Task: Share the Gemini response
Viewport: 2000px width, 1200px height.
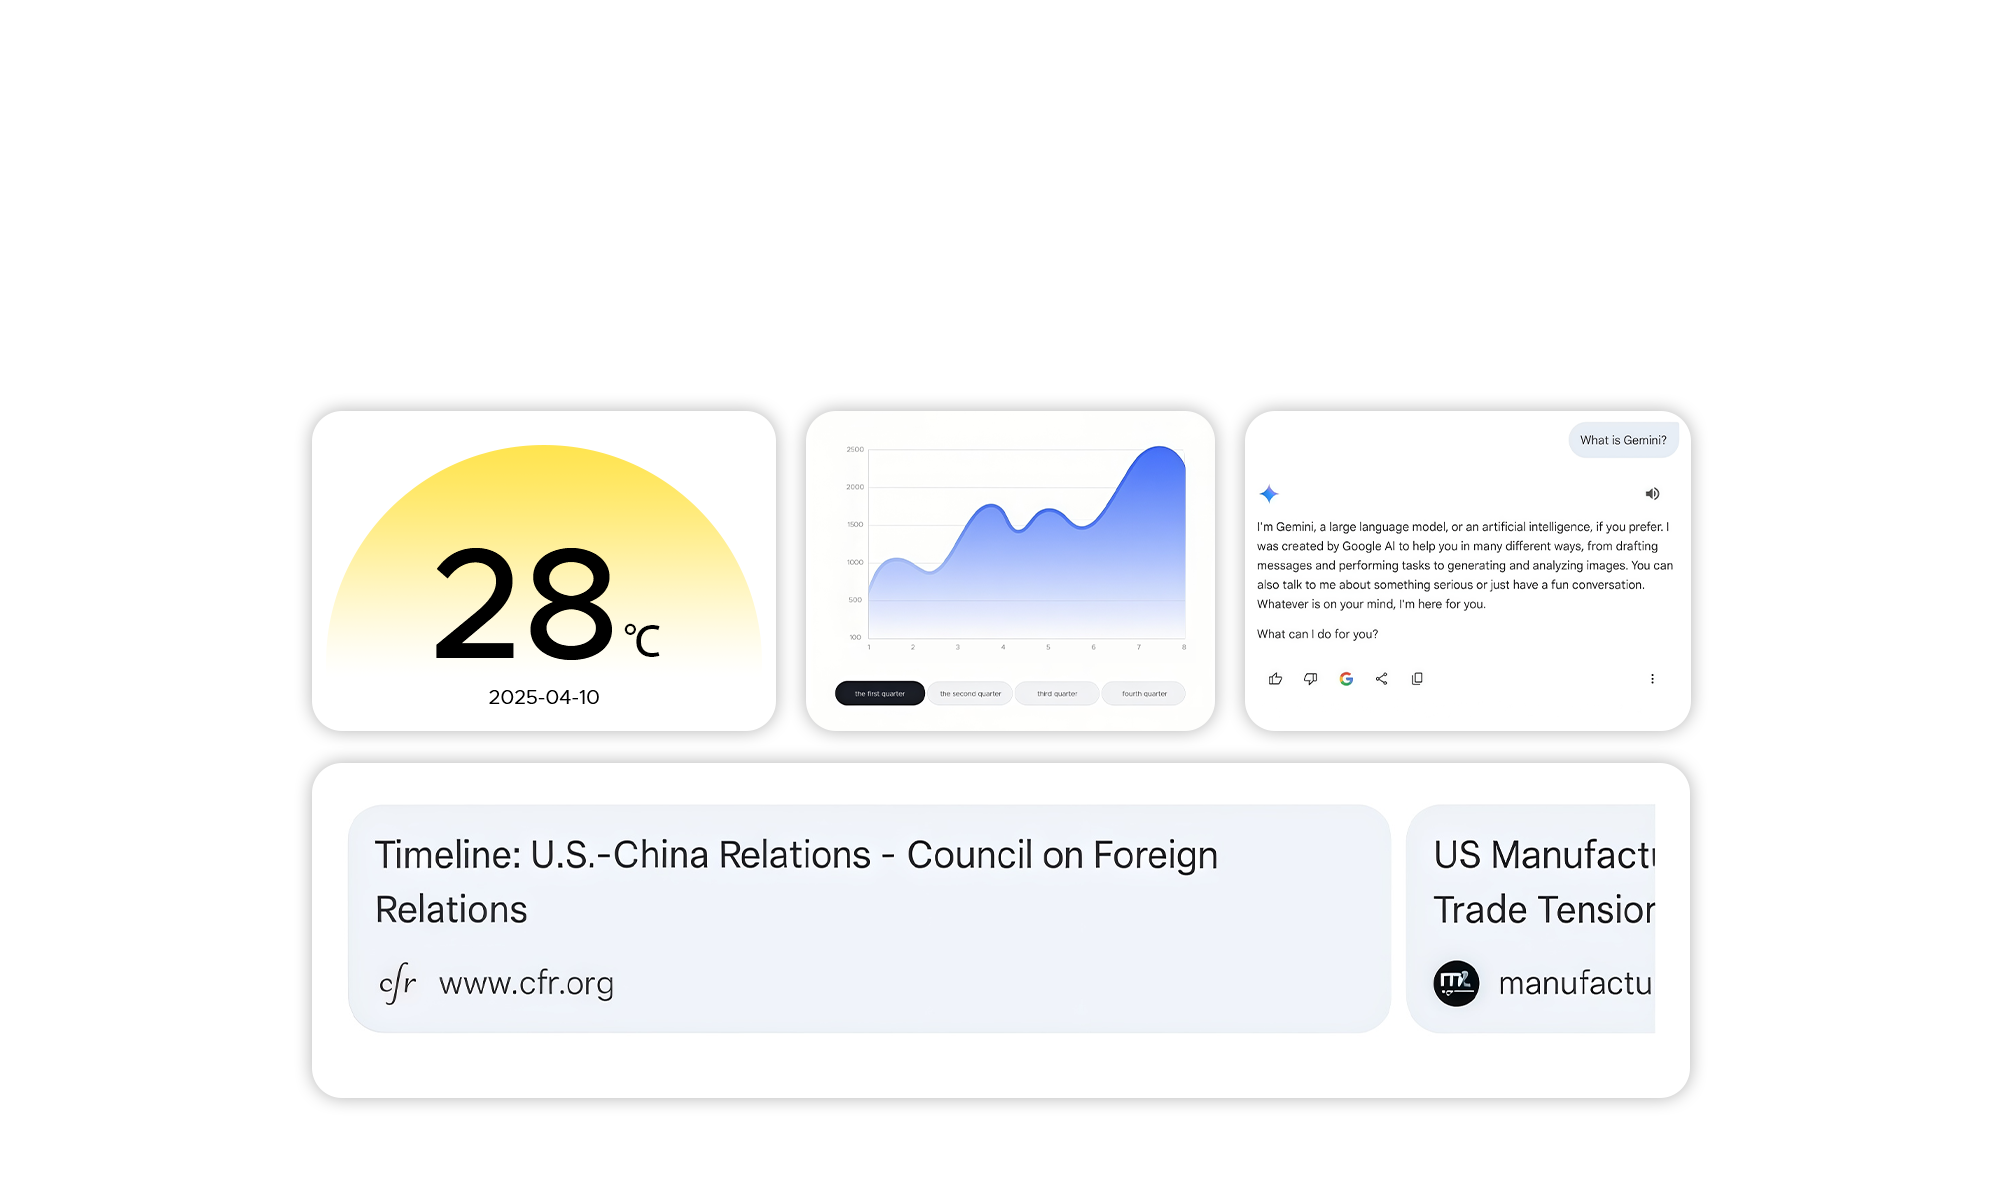Action: [1381, 679]
